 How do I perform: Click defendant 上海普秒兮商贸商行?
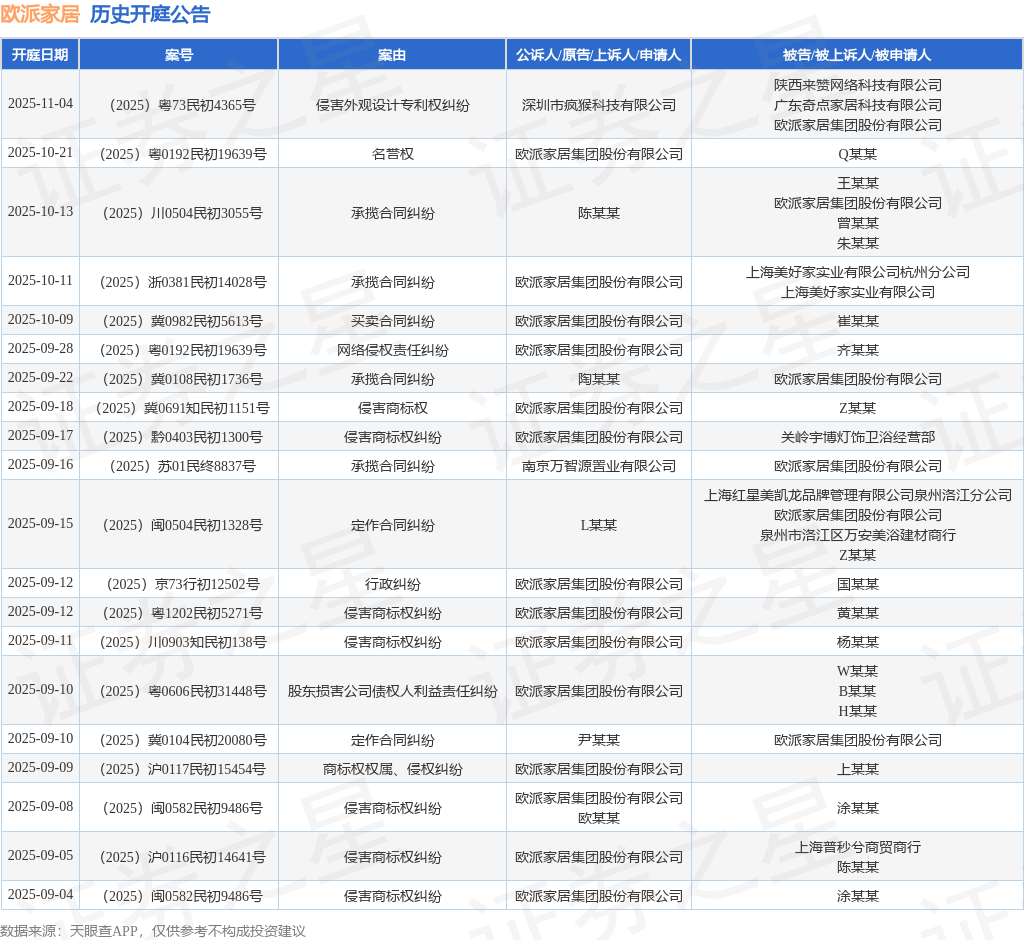[x=857, y=847]
